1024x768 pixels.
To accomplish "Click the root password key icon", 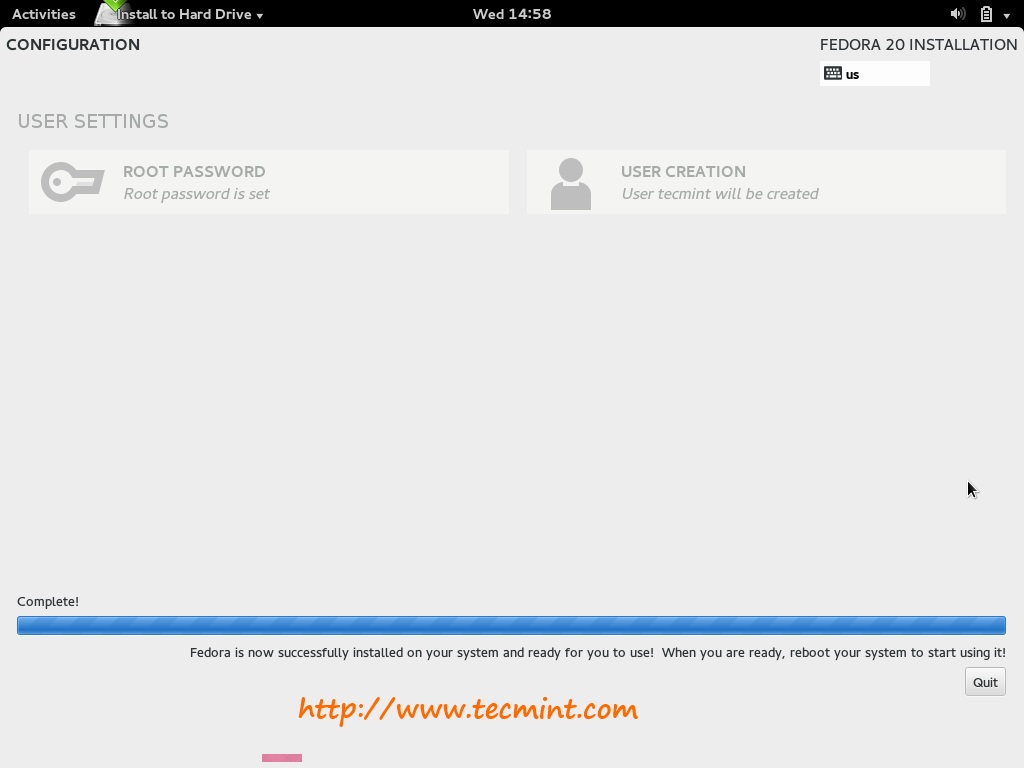I will click(x=72, y=182).
